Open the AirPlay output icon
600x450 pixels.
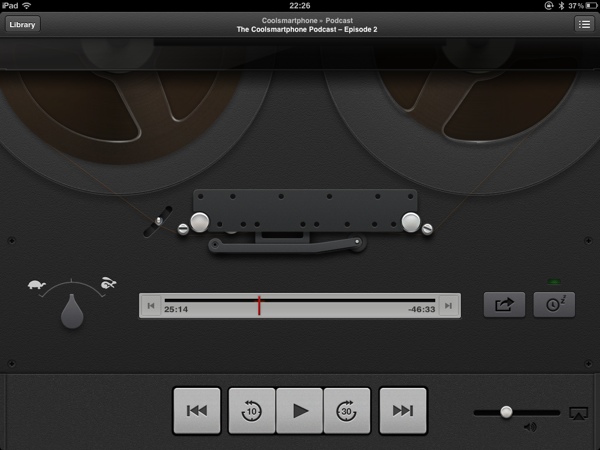578,414
